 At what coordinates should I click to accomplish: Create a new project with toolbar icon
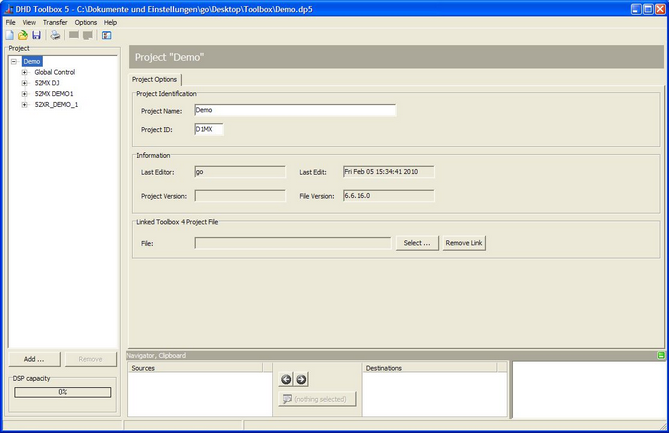point(10,35)
